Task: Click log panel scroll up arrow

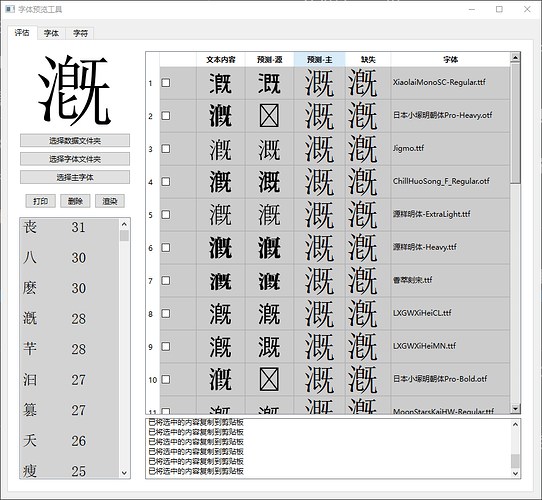Action: click(x=515, y=424)
